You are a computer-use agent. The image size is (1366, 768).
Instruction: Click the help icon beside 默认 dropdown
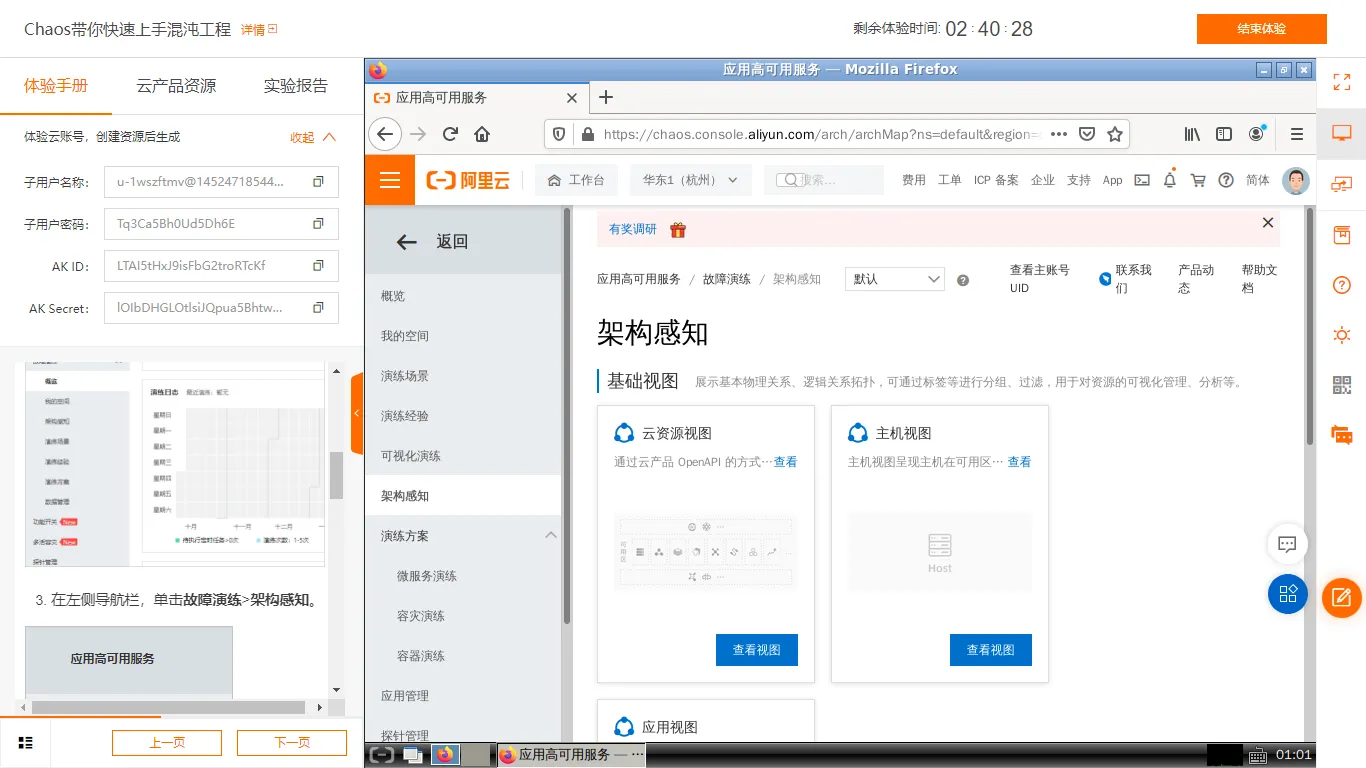pyautogui.click(x=963, y=280)
